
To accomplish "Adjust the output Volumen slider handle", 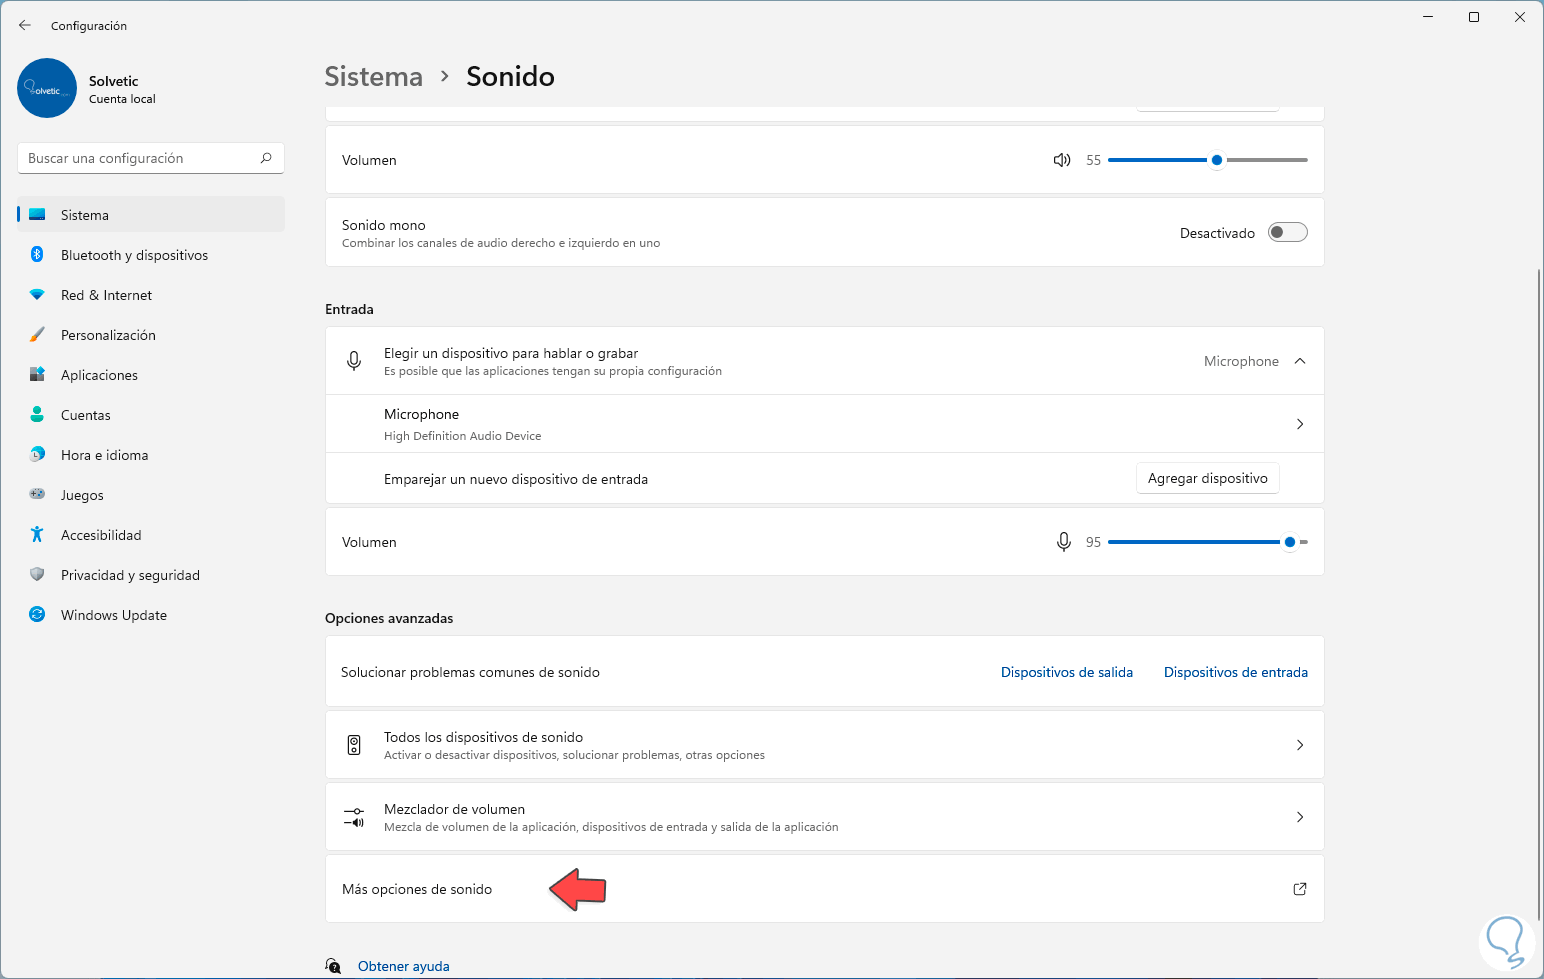I will tap(1216, 160).
